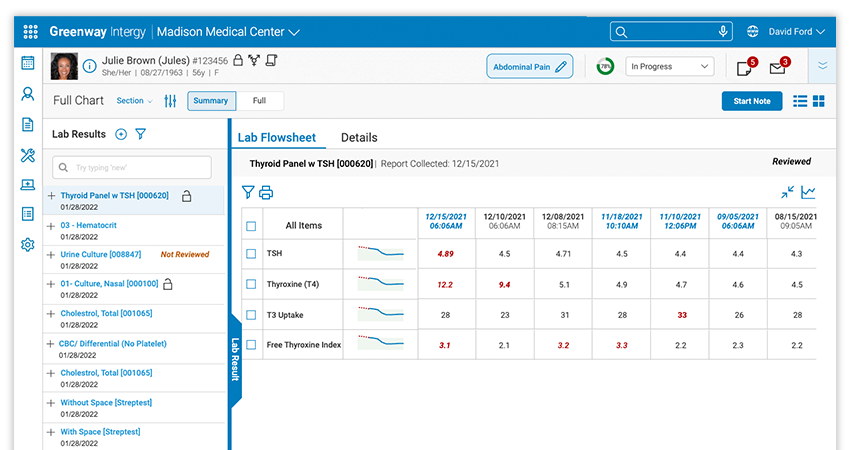Click the microphone icon in search bar
Viewport: 850px width, 450px height.
(x=722, y=32)
